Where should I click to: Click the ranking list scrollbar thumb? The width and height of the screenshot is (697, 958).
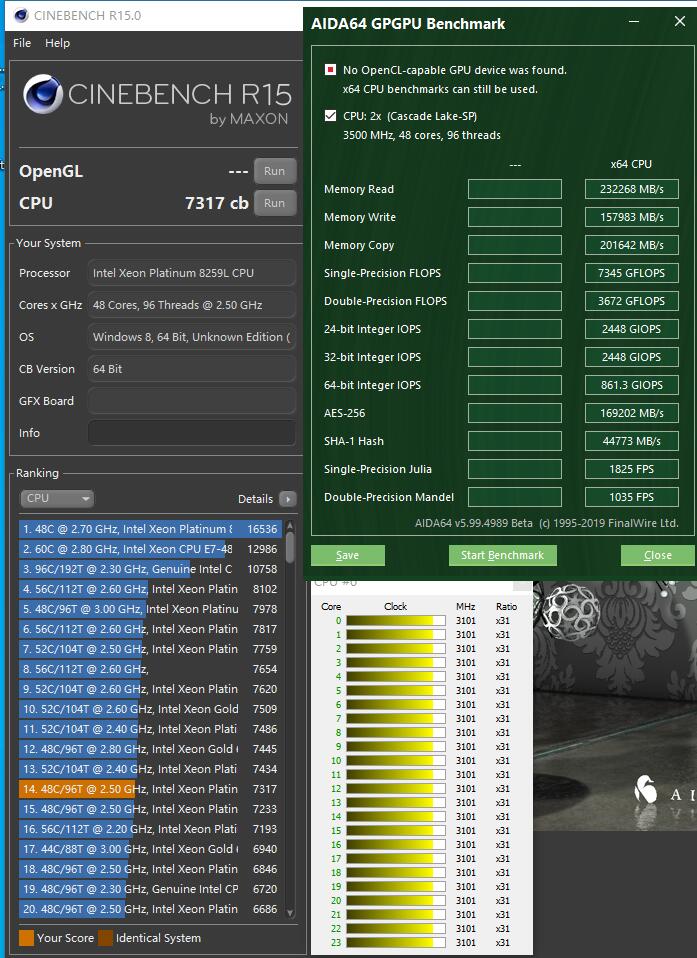(290, 547)
